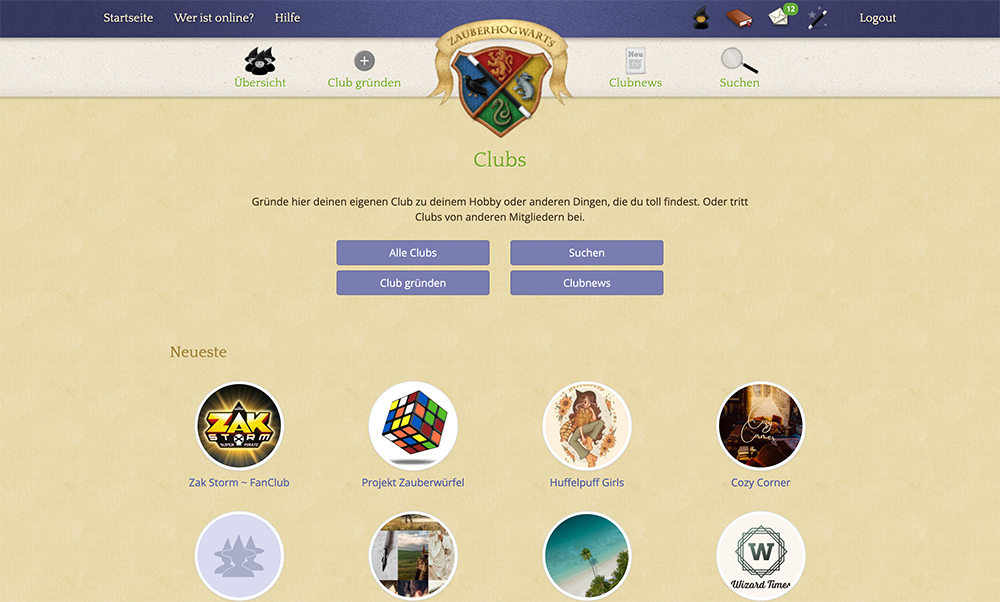Click the purple Suchen button
This screenshot has width=1000, height=602.
point(587,253)
